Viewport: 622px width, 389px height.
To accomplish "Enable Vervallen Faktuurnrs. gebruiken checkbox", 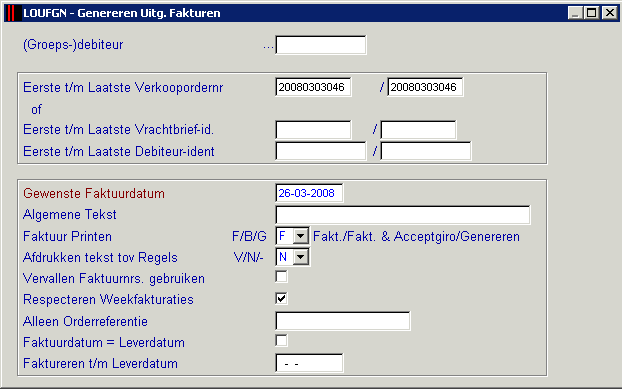I will click(281, 276).
